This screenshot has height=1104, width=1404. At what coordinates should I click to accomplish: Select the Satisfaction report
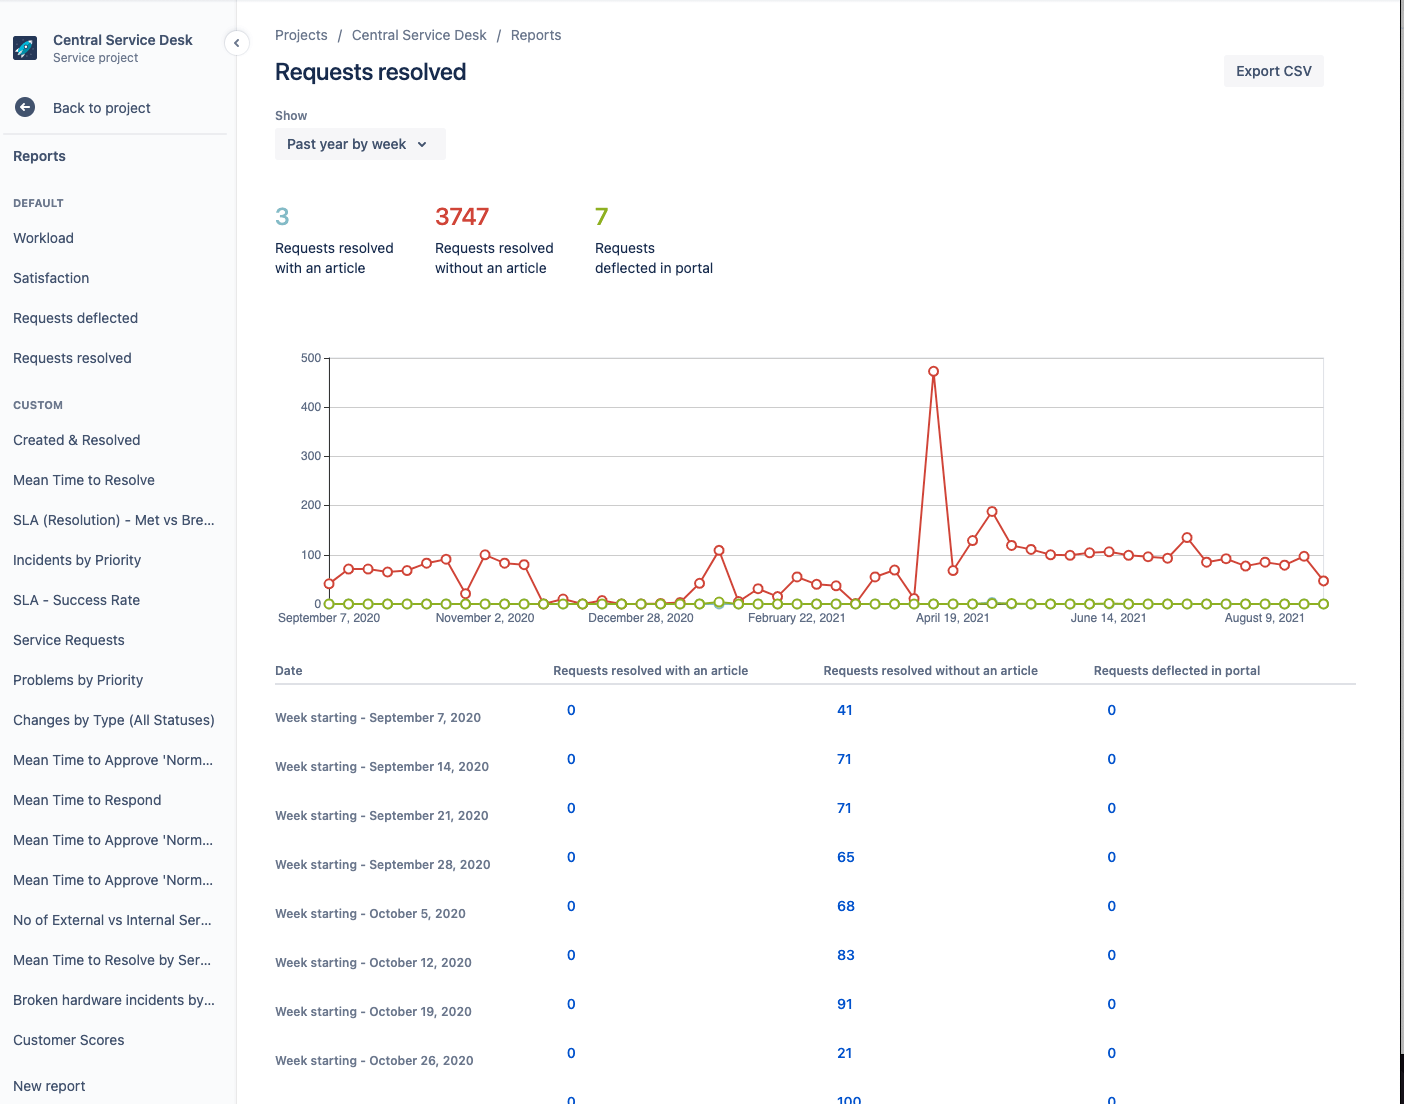coord(51,278)
